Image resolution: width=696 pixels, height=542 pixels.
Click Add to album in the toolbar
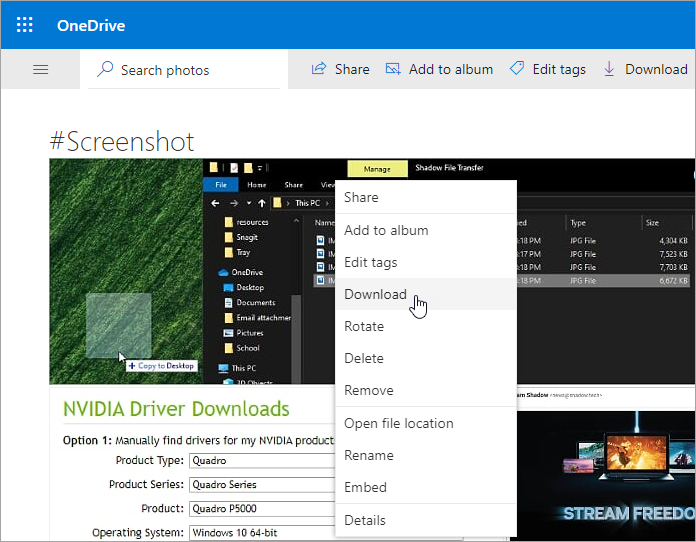coord(451,69)
